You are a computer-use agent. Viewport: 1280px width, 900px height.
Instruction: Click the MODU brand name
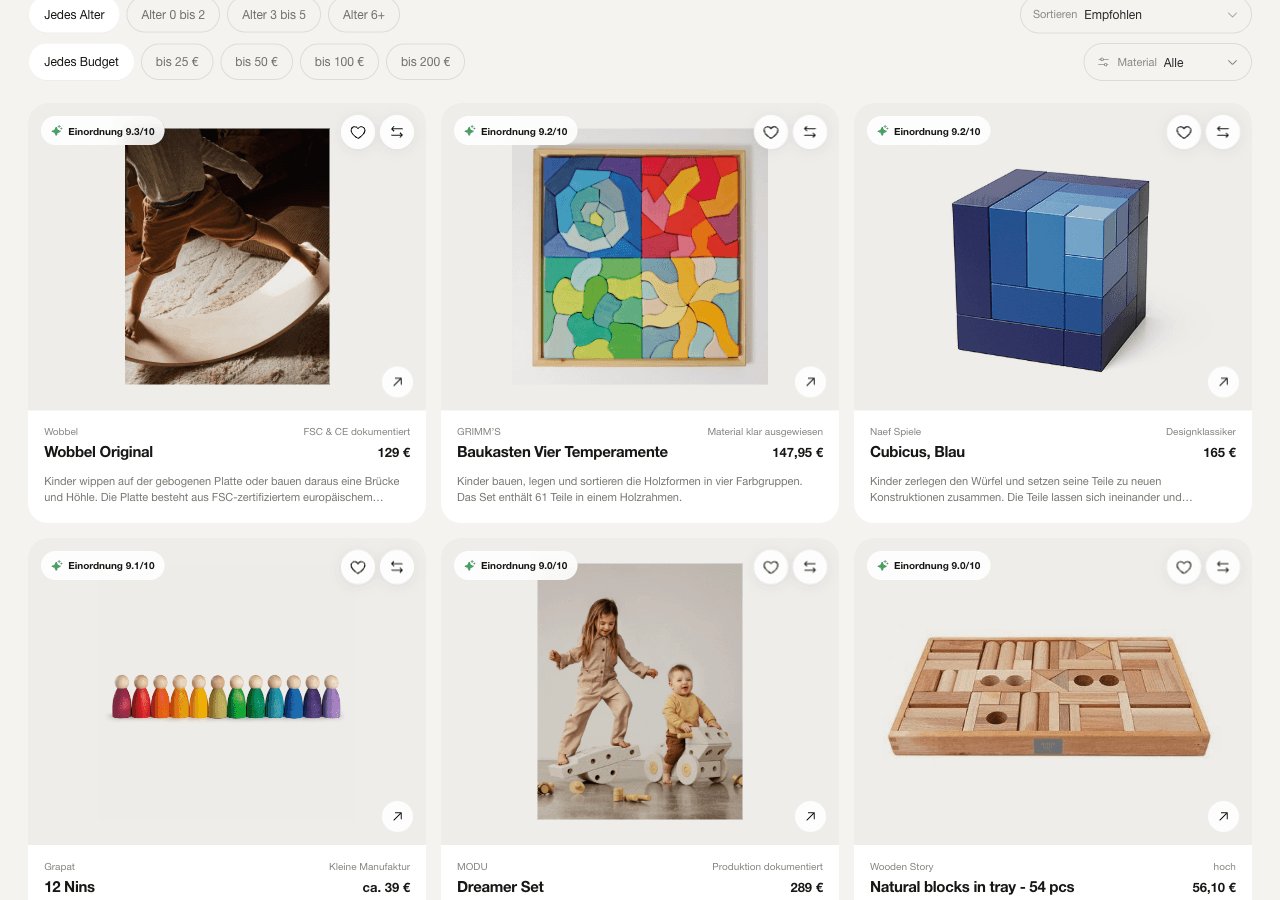[x=472, y=867]
